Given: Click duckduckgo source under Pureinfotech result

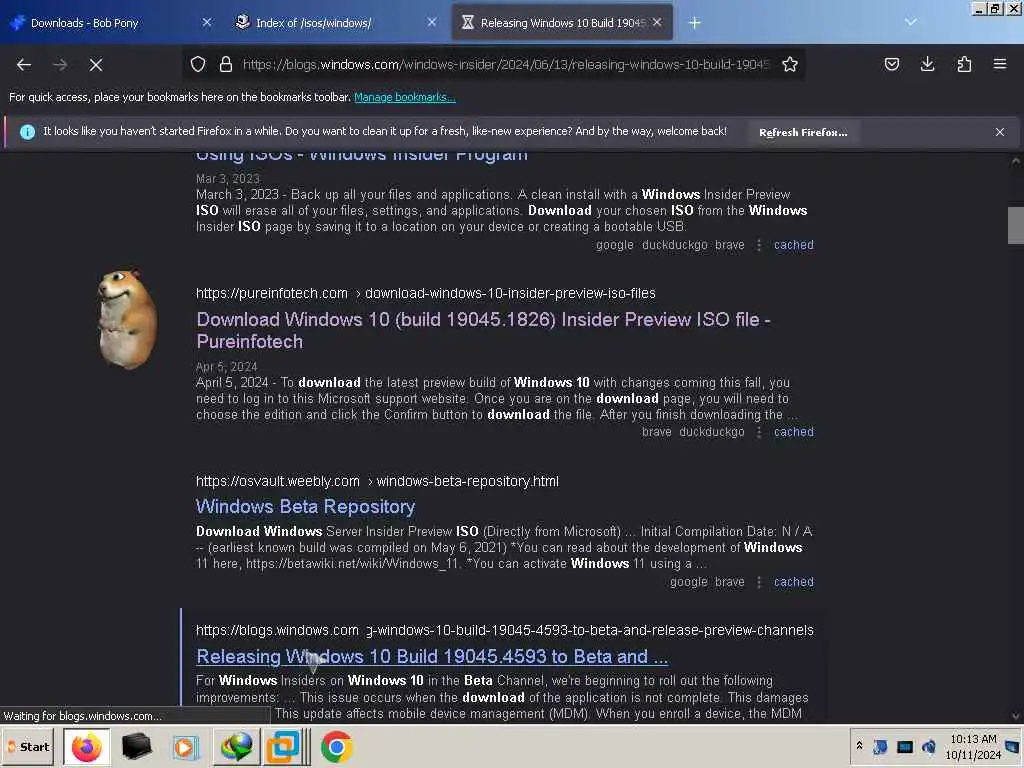Looking at the screenshot, I should pos(712,432).
